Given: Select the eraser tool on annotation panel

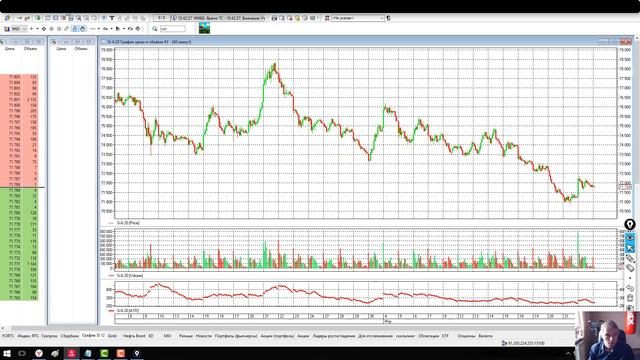Looking at the screenshot, I should [630, 268].
